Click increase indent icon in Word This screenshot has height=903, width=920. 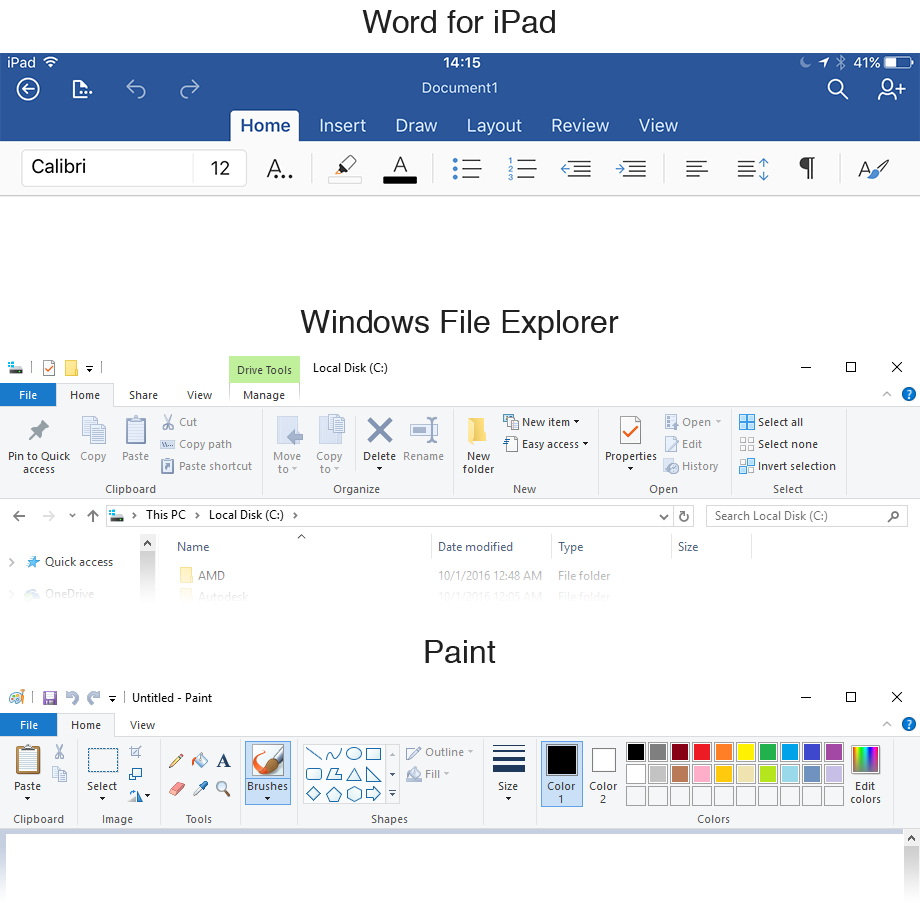tap(631, 169)
